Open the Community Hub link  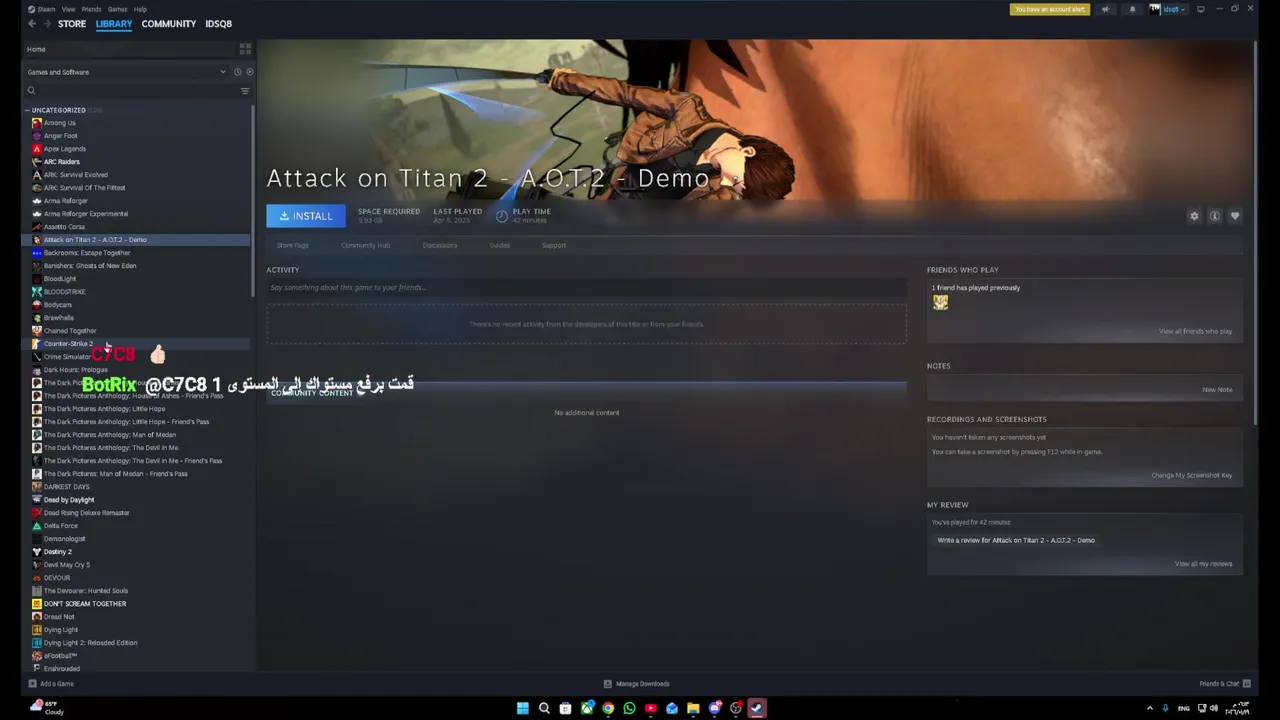point(366,245)
